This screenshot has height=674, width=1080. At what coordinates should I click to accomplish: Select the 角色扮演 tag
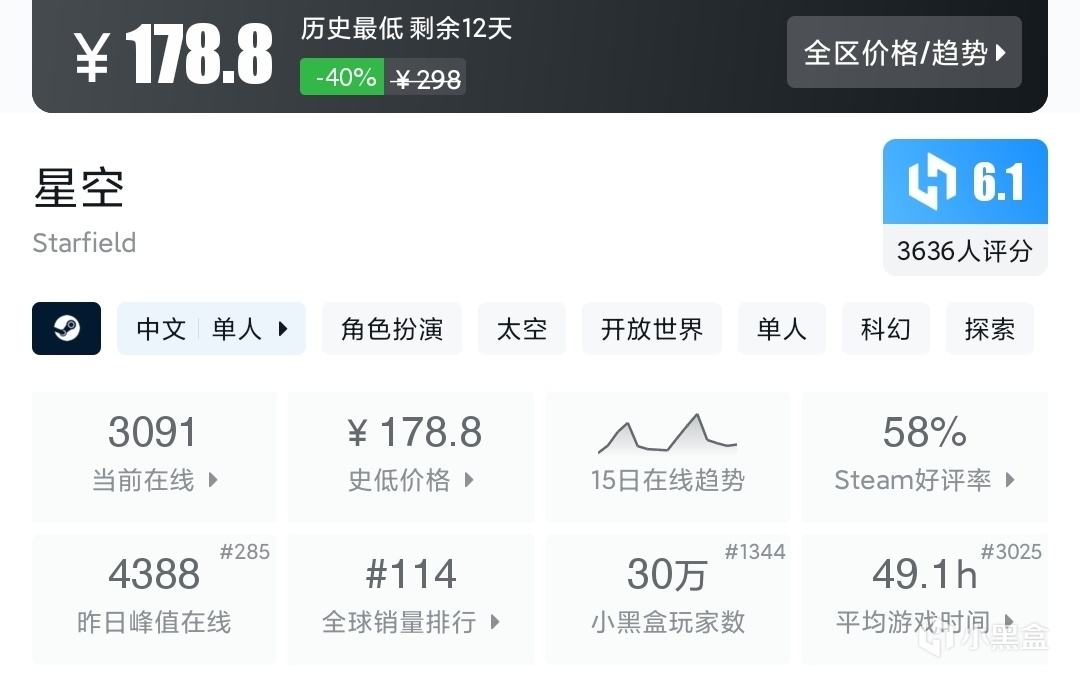391,328
